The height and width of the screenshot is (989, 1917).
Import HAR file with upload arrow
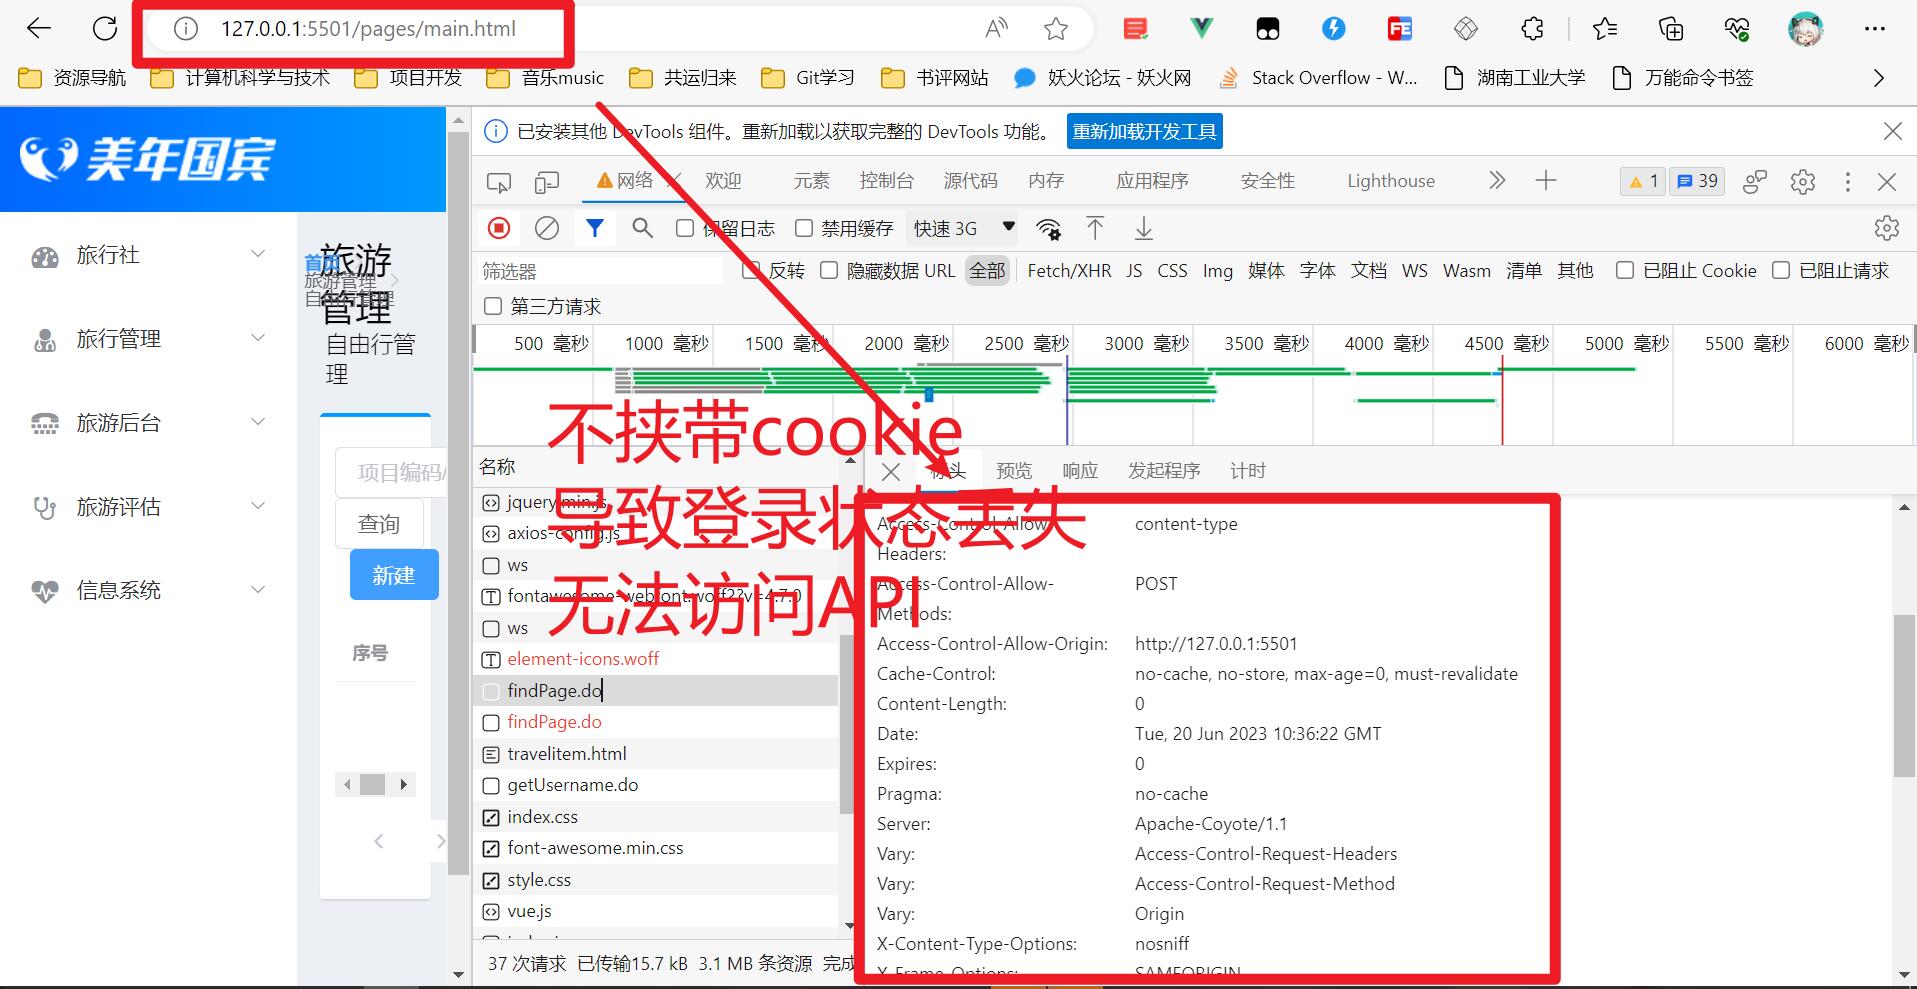tap(1095, 228)
